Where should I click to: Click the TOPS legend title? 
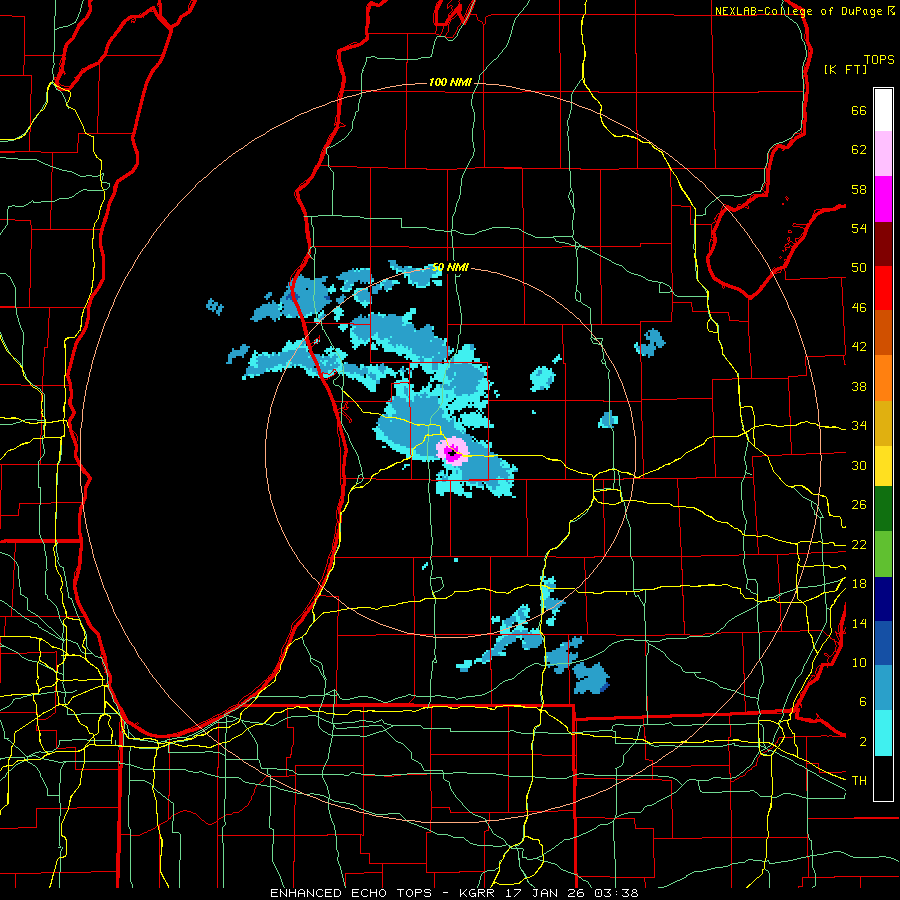(x=879, y=60)
